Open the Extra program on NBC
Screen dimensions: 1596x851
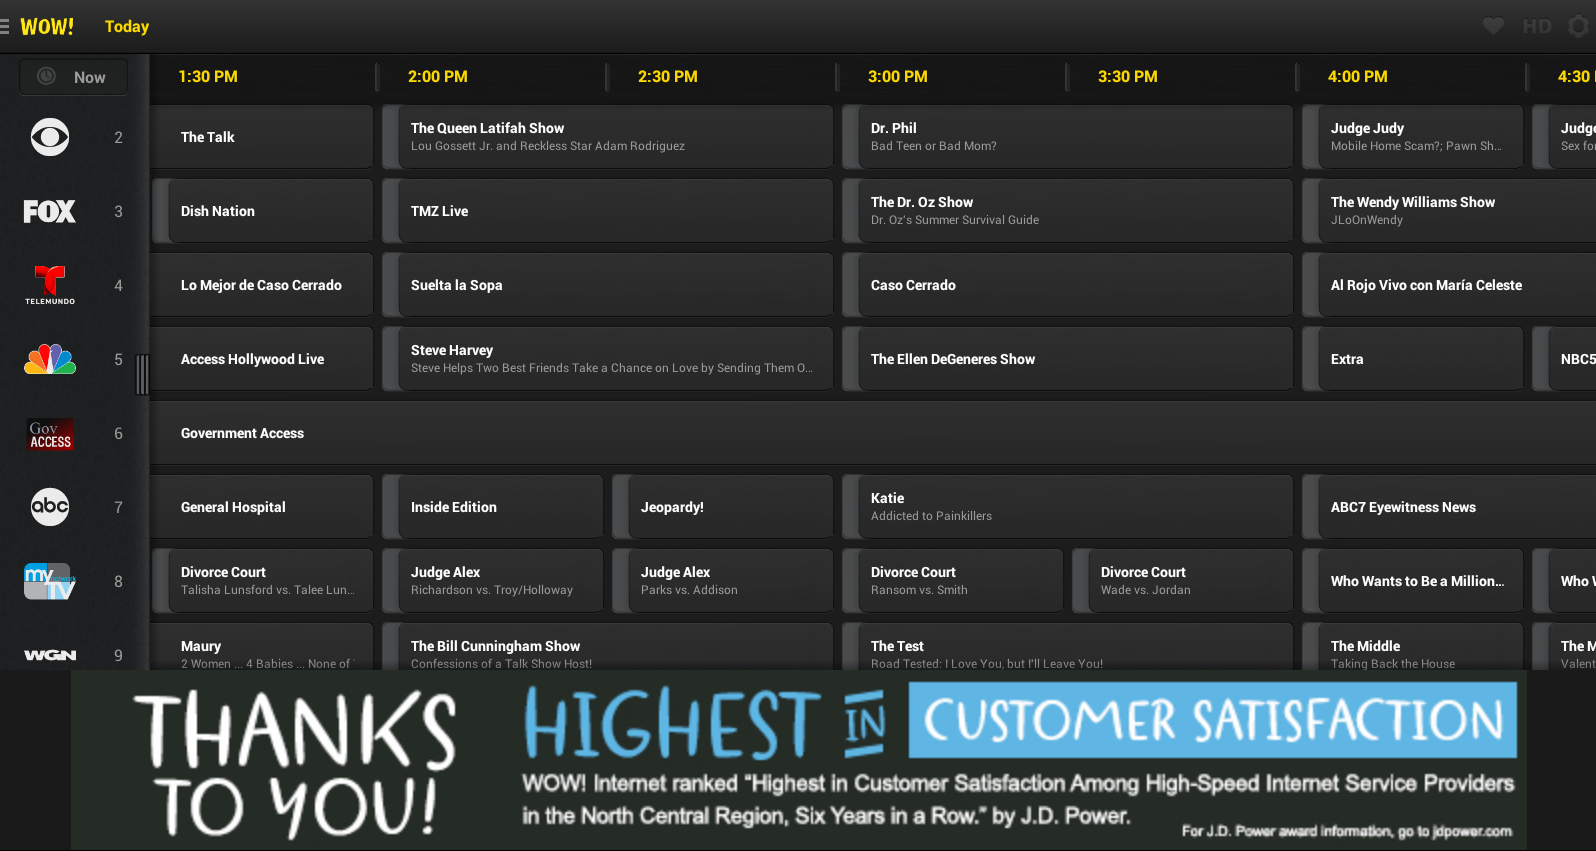[1413, 359]
